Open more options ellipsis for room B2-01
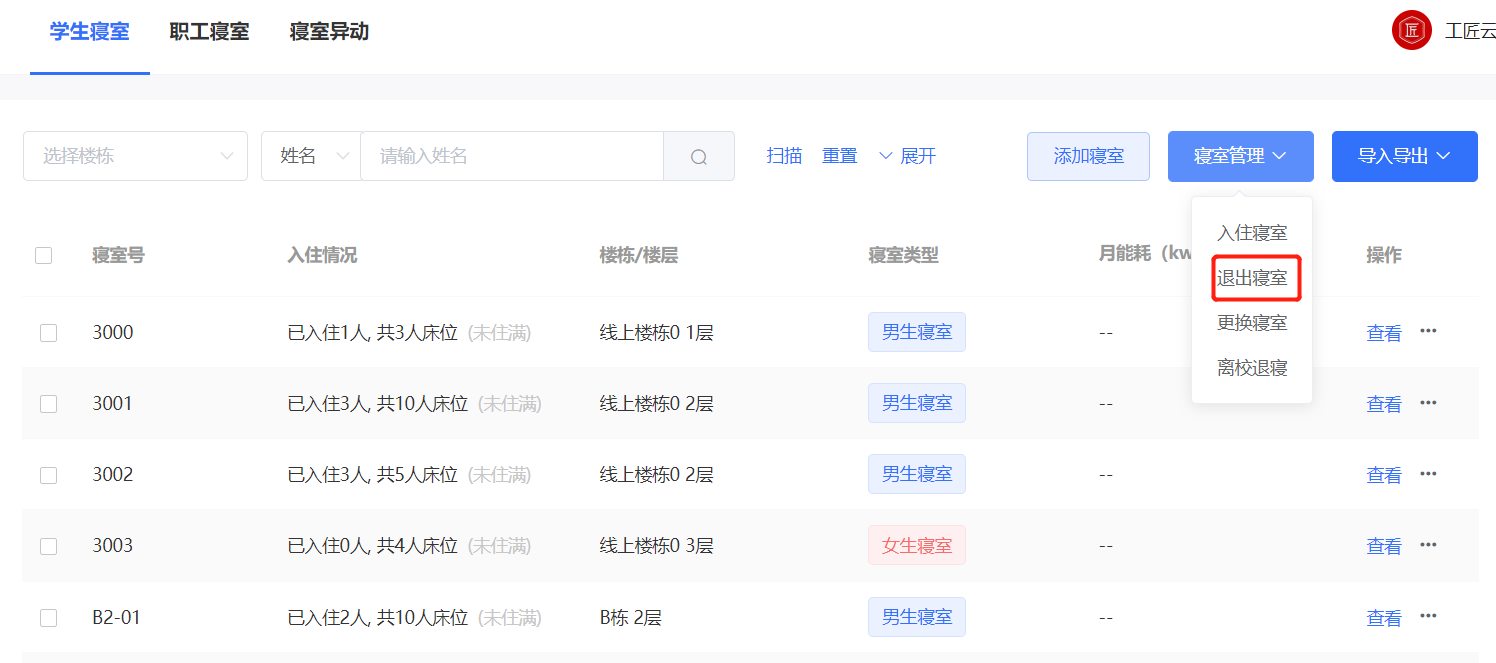This screenshot has width=1496, height=663. [x=1428, y=616]
